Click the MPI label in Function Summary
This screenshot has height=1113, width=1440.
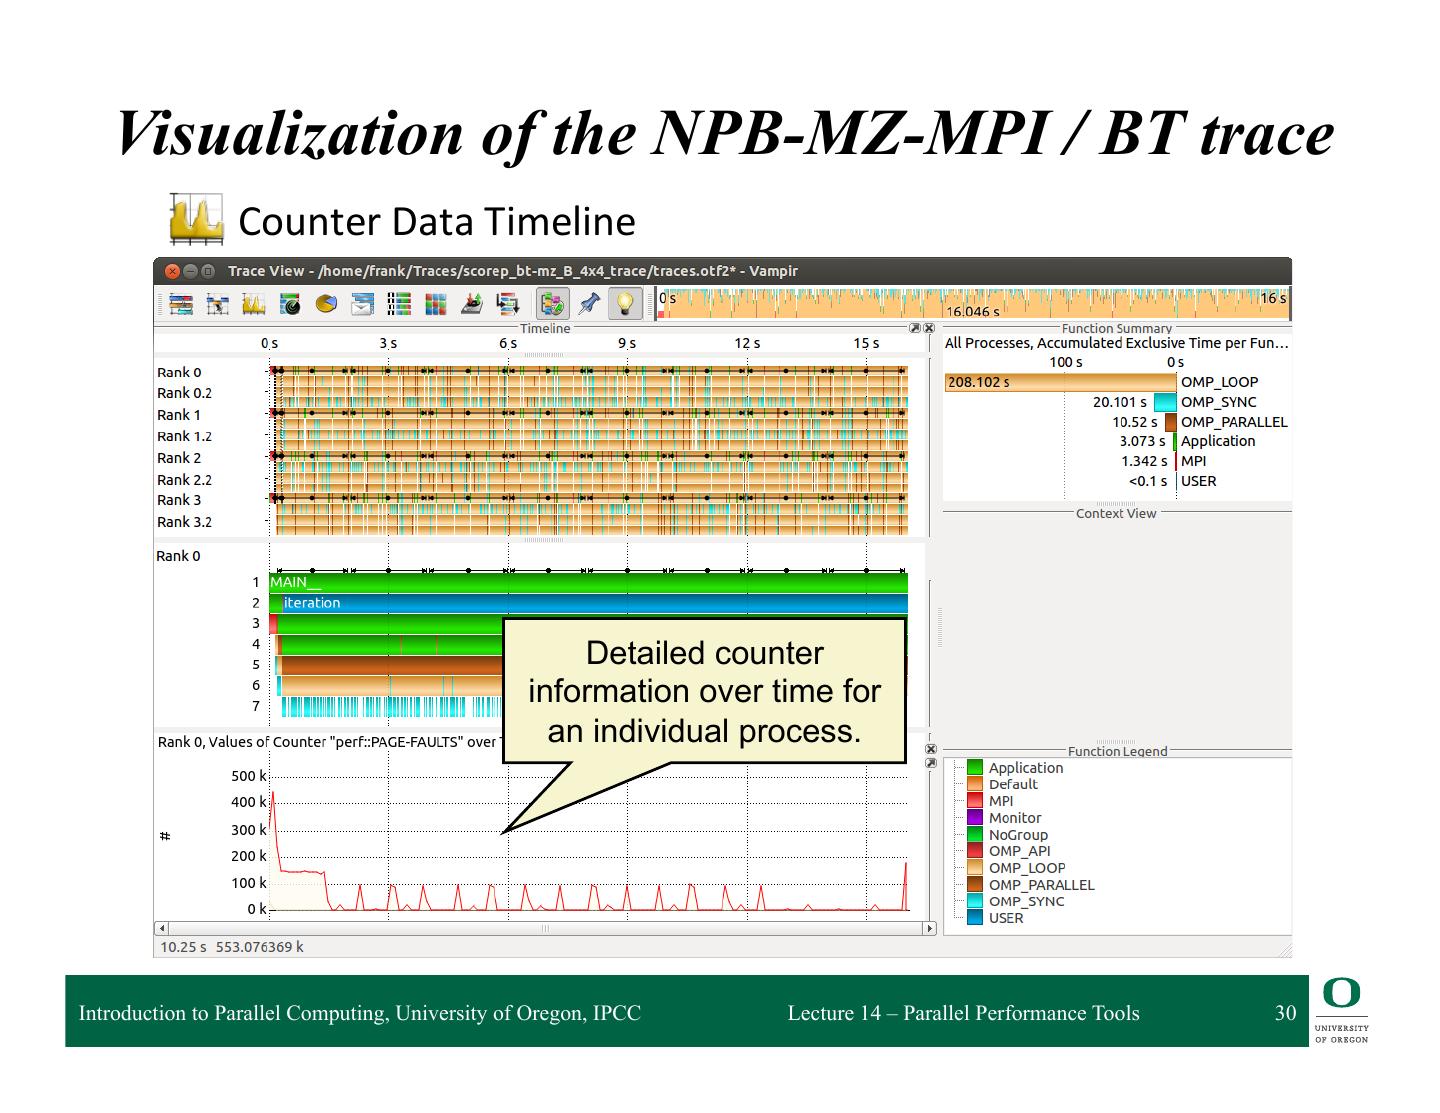(x=1194, y=461)
